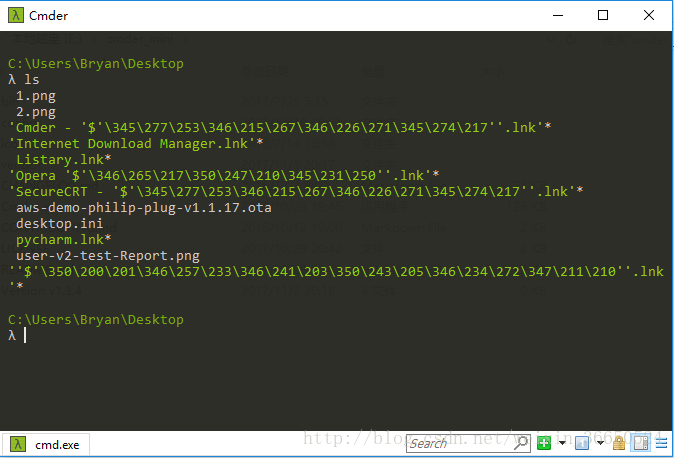Click the magnifier icon in search box
Image resolution: width=674 pixels, height=458 pixels.
[x=521, y=443]
